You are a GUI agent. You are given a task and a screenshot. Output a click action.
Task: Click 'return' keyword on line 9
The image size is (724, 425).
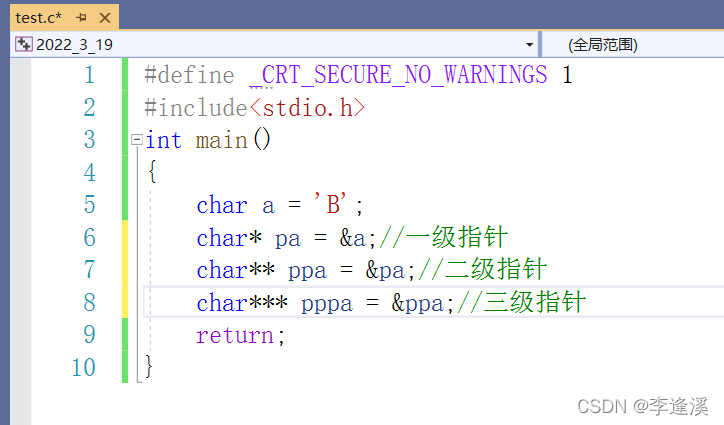tap(235, 335)
